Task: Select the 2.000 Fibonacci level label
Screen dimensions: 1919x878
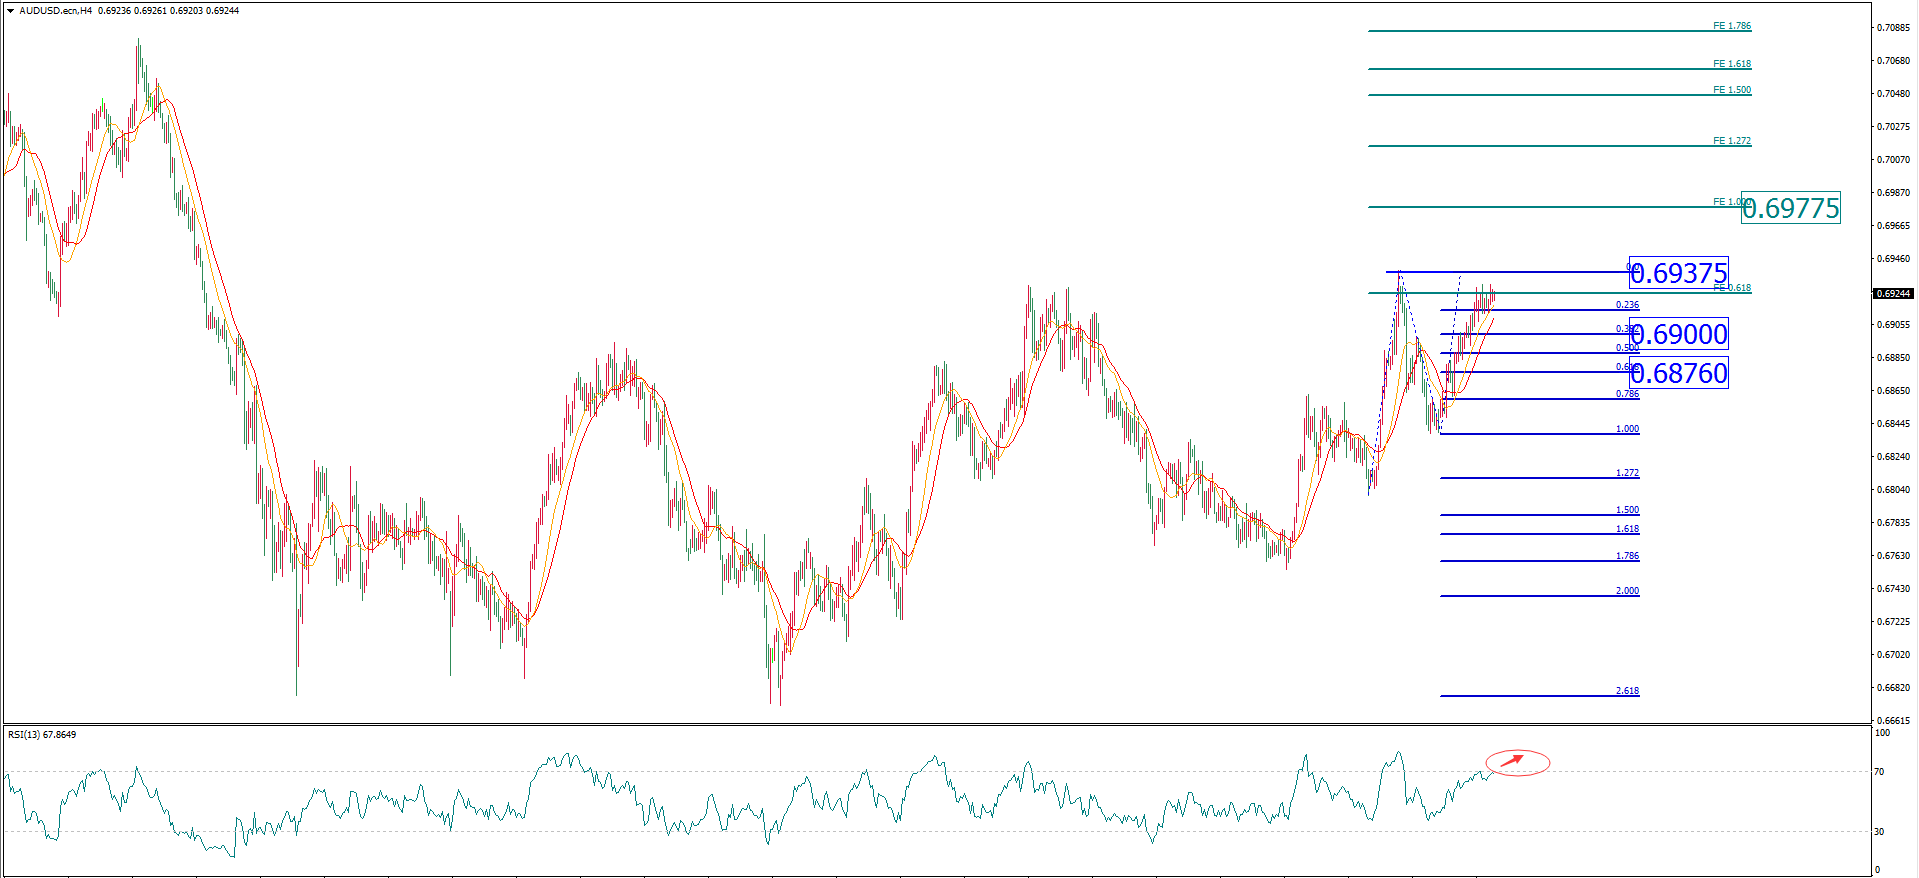Action: point(1627,591)
